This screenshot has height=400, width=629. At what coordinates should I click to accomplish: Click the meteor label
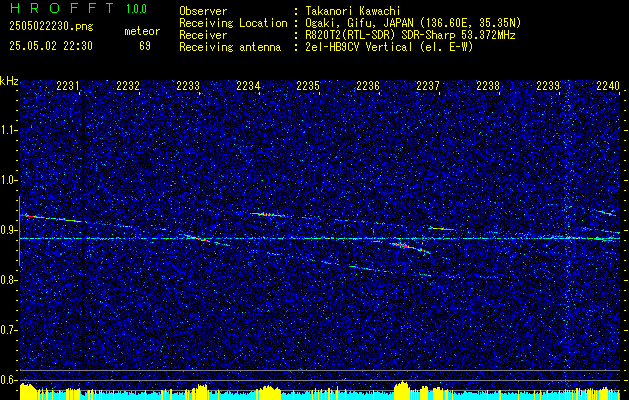coord(142,31)
